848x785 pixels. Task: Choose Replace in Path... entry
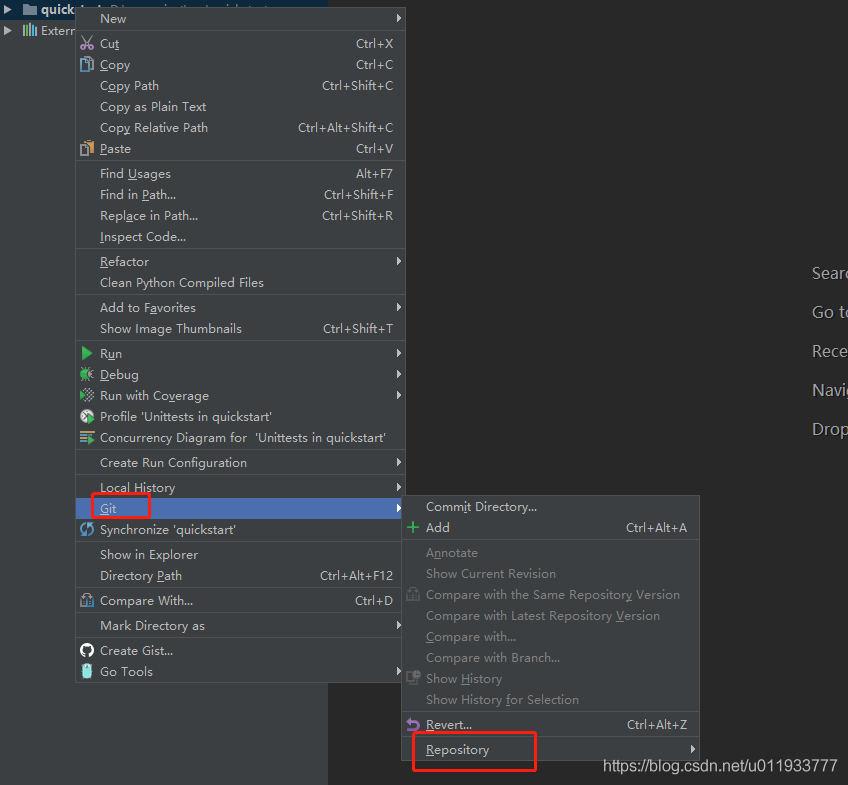pyautogui.click(x=241, y=216)
